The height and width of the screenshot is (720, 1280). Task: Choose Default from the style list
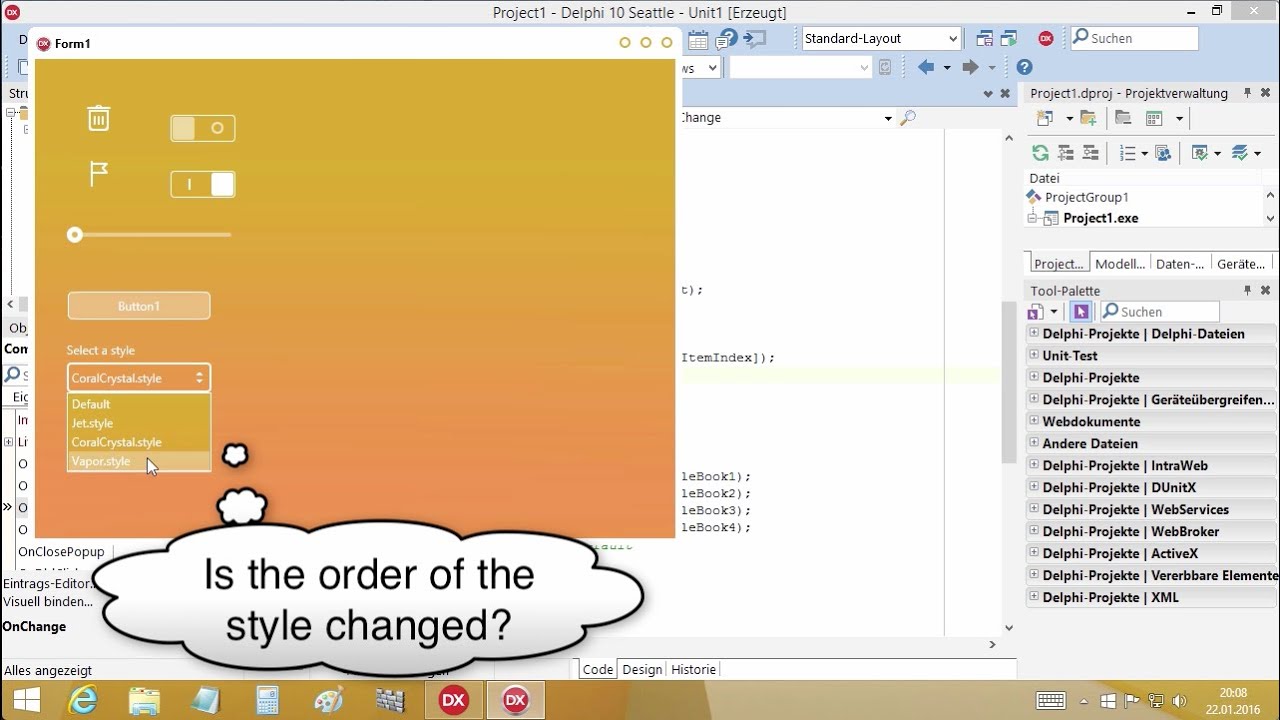[x=139, y=404]
